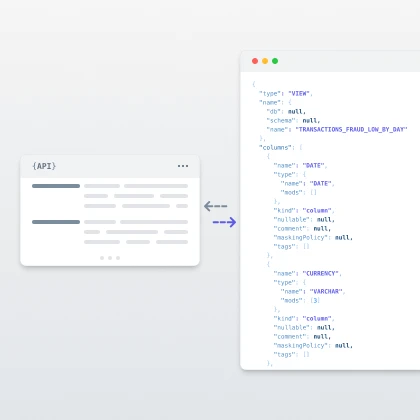Click the "VIEW" type value in JSON

point(299,94)
